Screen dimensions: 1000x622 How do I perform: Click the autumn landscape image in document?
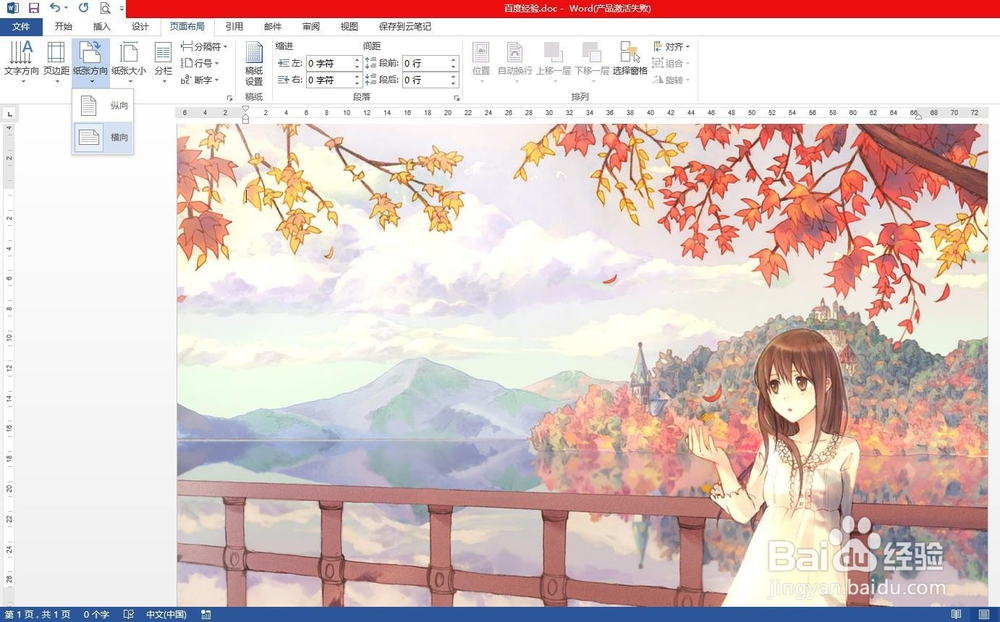582,365
